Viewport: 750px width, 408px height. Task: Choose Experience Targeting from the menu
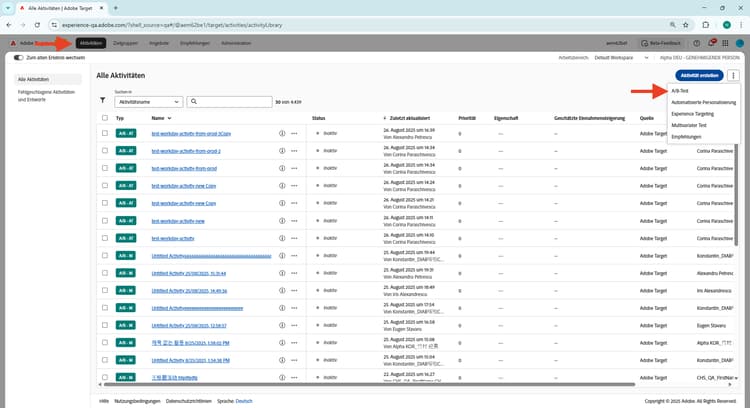pyautogui.click(x=692, y=114)
